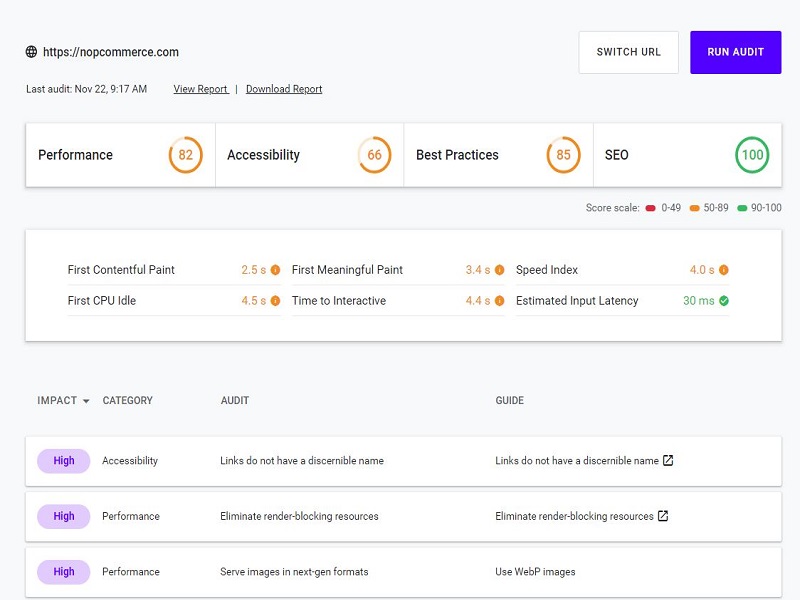Click info icon next to First Meaningful Paint

tap(499, 270)
